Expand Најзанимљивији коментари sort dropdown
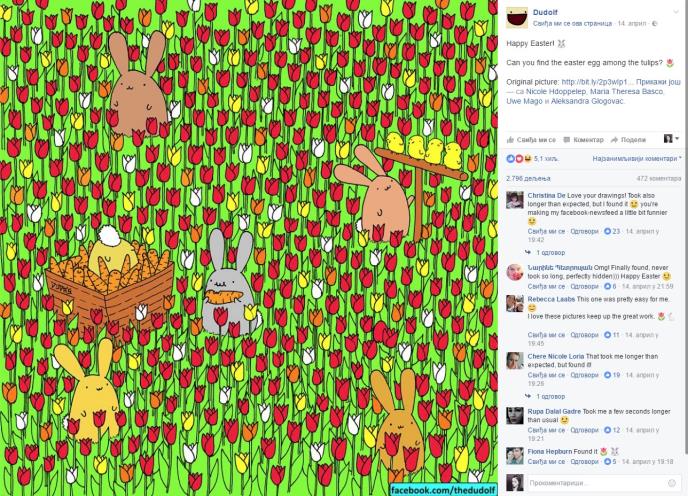 637,158
